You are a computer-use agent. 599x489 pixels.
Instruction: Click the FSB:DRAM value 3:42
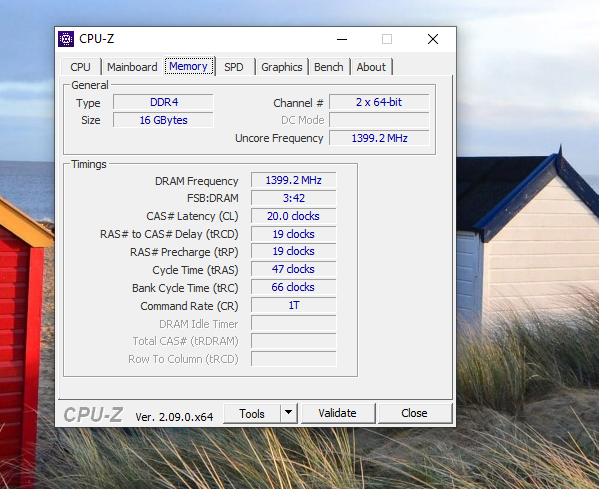coord(294,198)
